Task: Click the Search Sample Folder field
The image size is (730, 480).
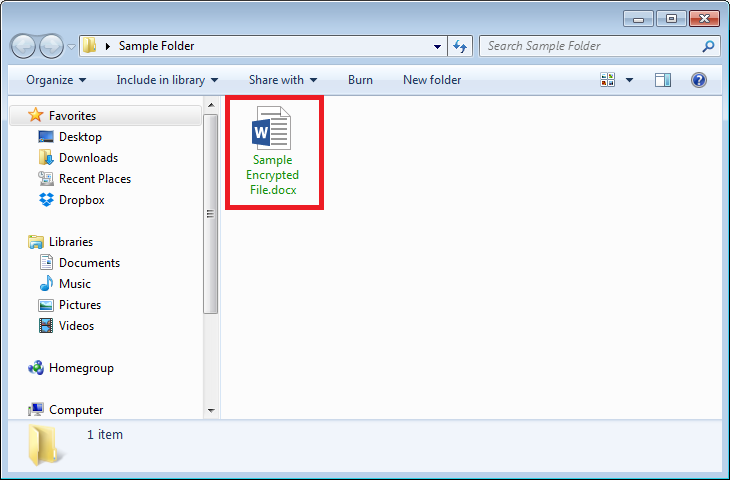Action: pos(590,46)
